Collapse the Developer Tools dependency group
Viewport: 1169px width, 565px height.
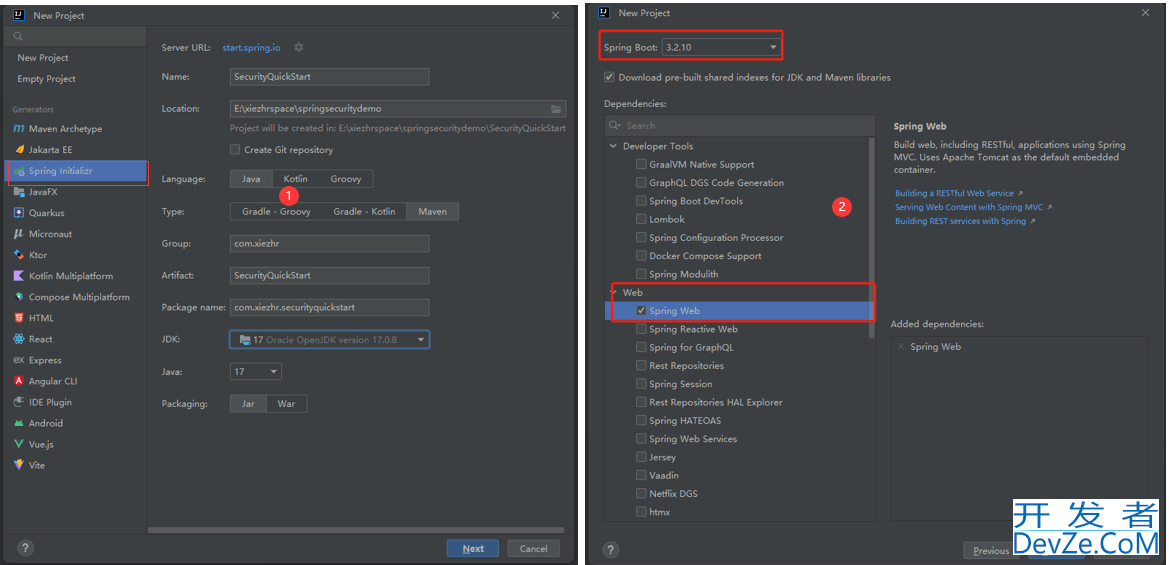click(x=614, y=146)
